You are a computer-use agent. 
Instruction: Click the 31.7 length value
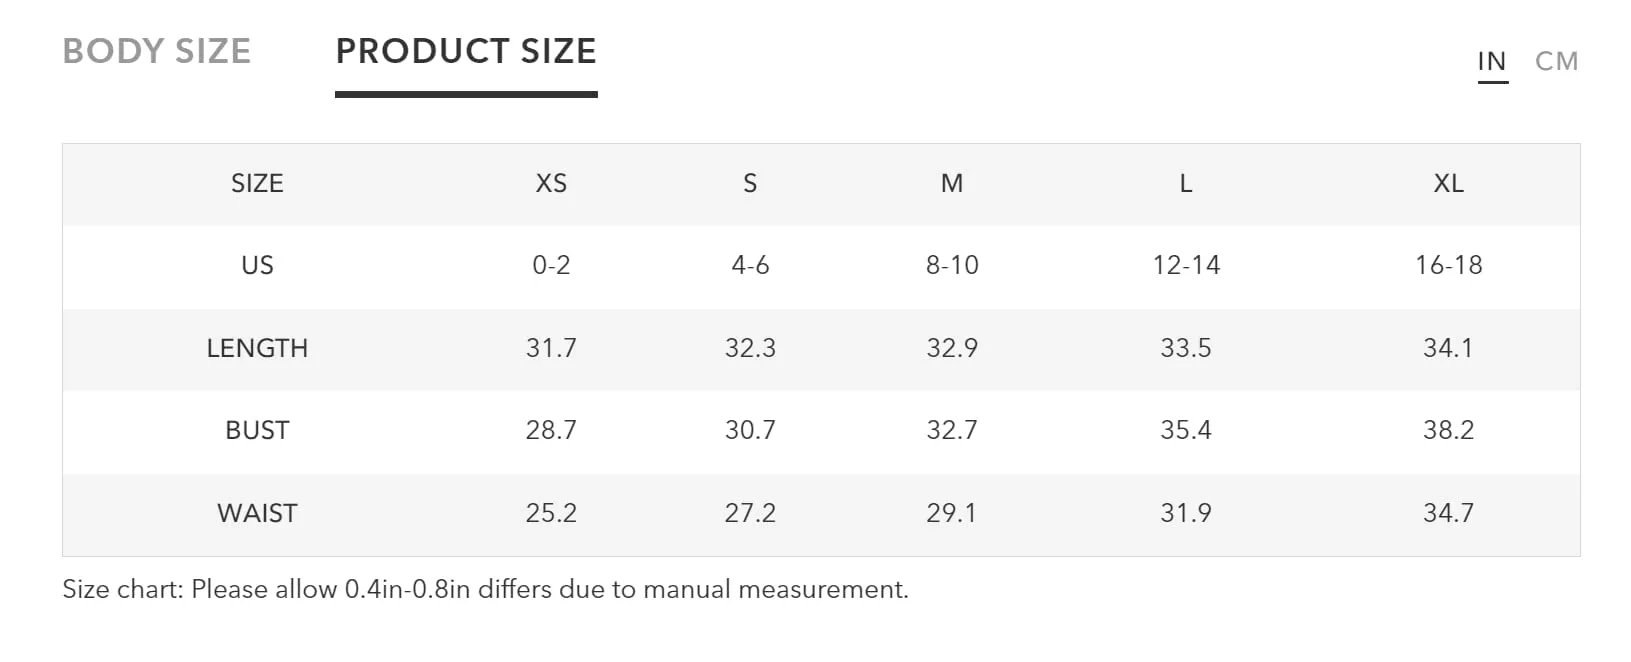coord(551,349)
